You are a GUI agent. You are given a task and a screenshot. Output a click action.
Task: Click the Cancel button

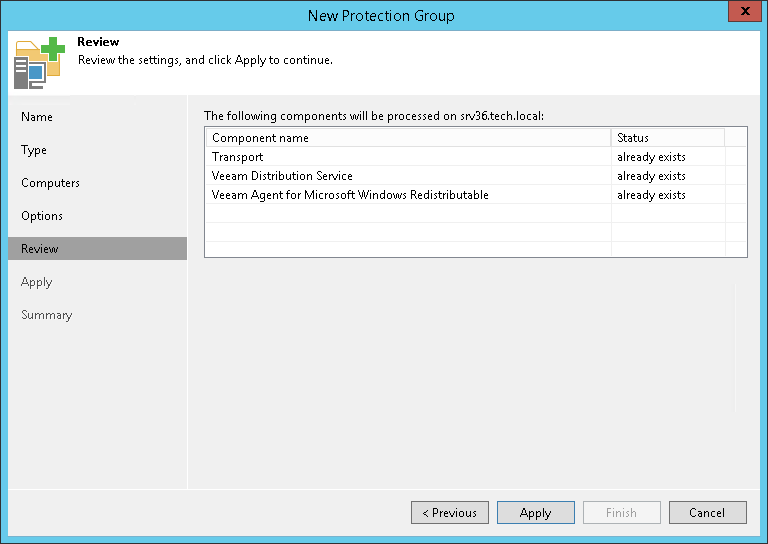click(707, 512)
